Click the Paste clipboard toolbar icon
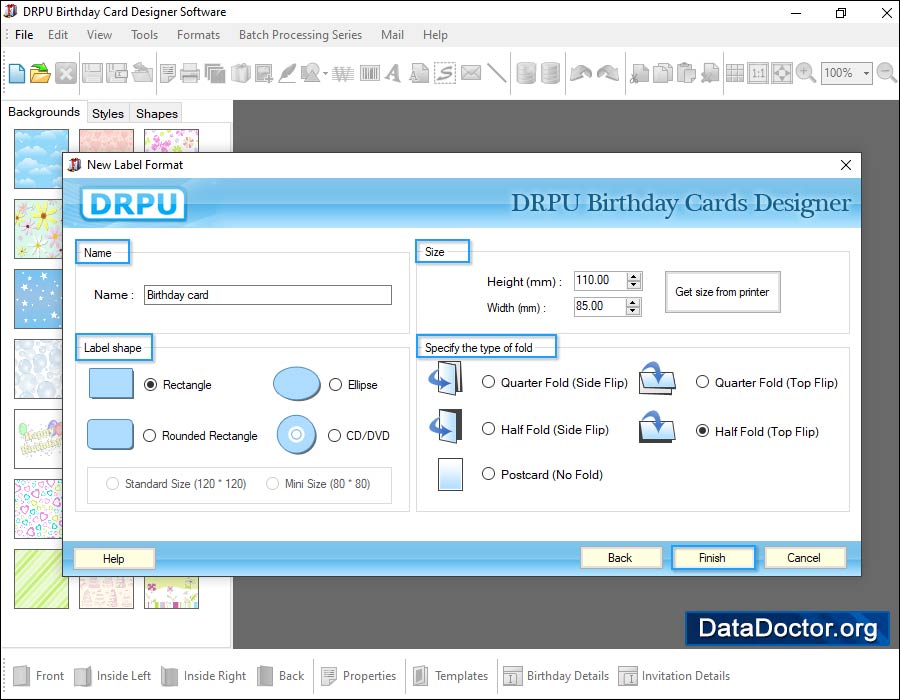The image size is (900, 700). [x=686, y=73]
